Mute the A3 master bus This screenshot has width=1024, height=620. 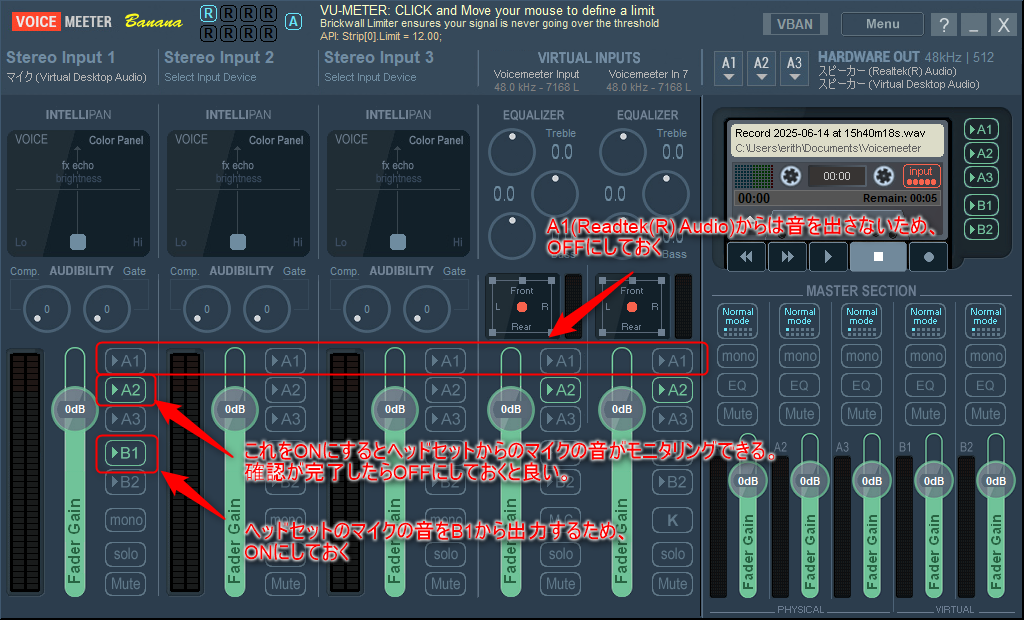pyautogui.click(x=861, y=414)
